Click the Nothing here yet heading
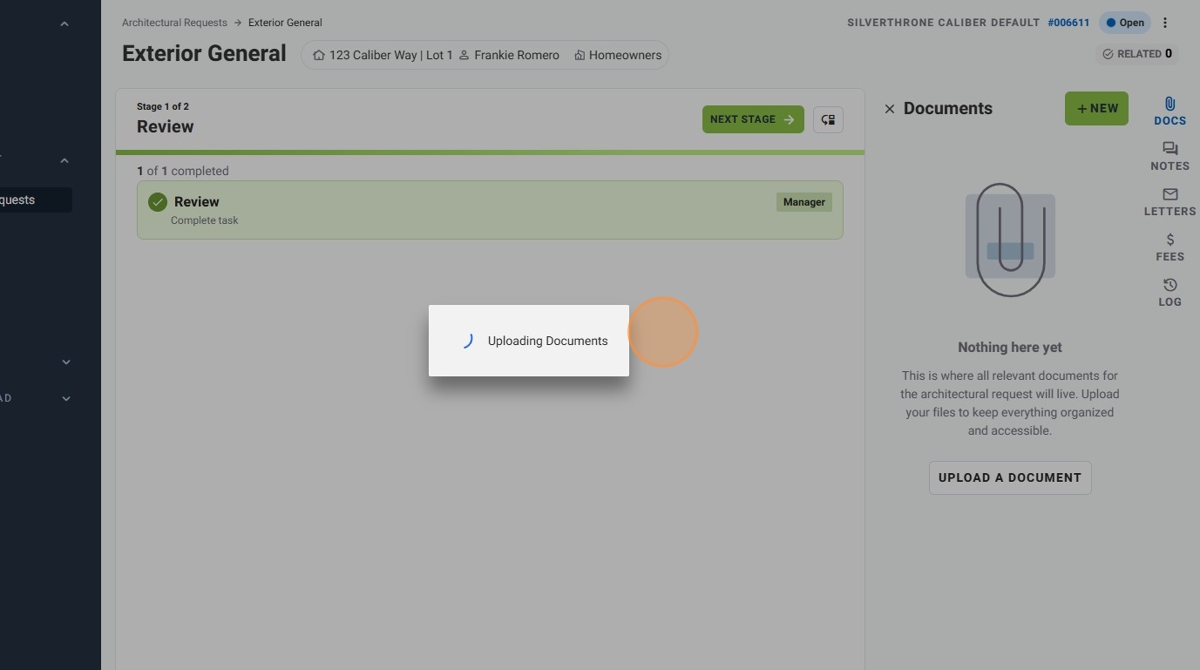Image resolution: width=1200 pixels, height=670 pixels. pyautogui.click(x=1010, y=347)
